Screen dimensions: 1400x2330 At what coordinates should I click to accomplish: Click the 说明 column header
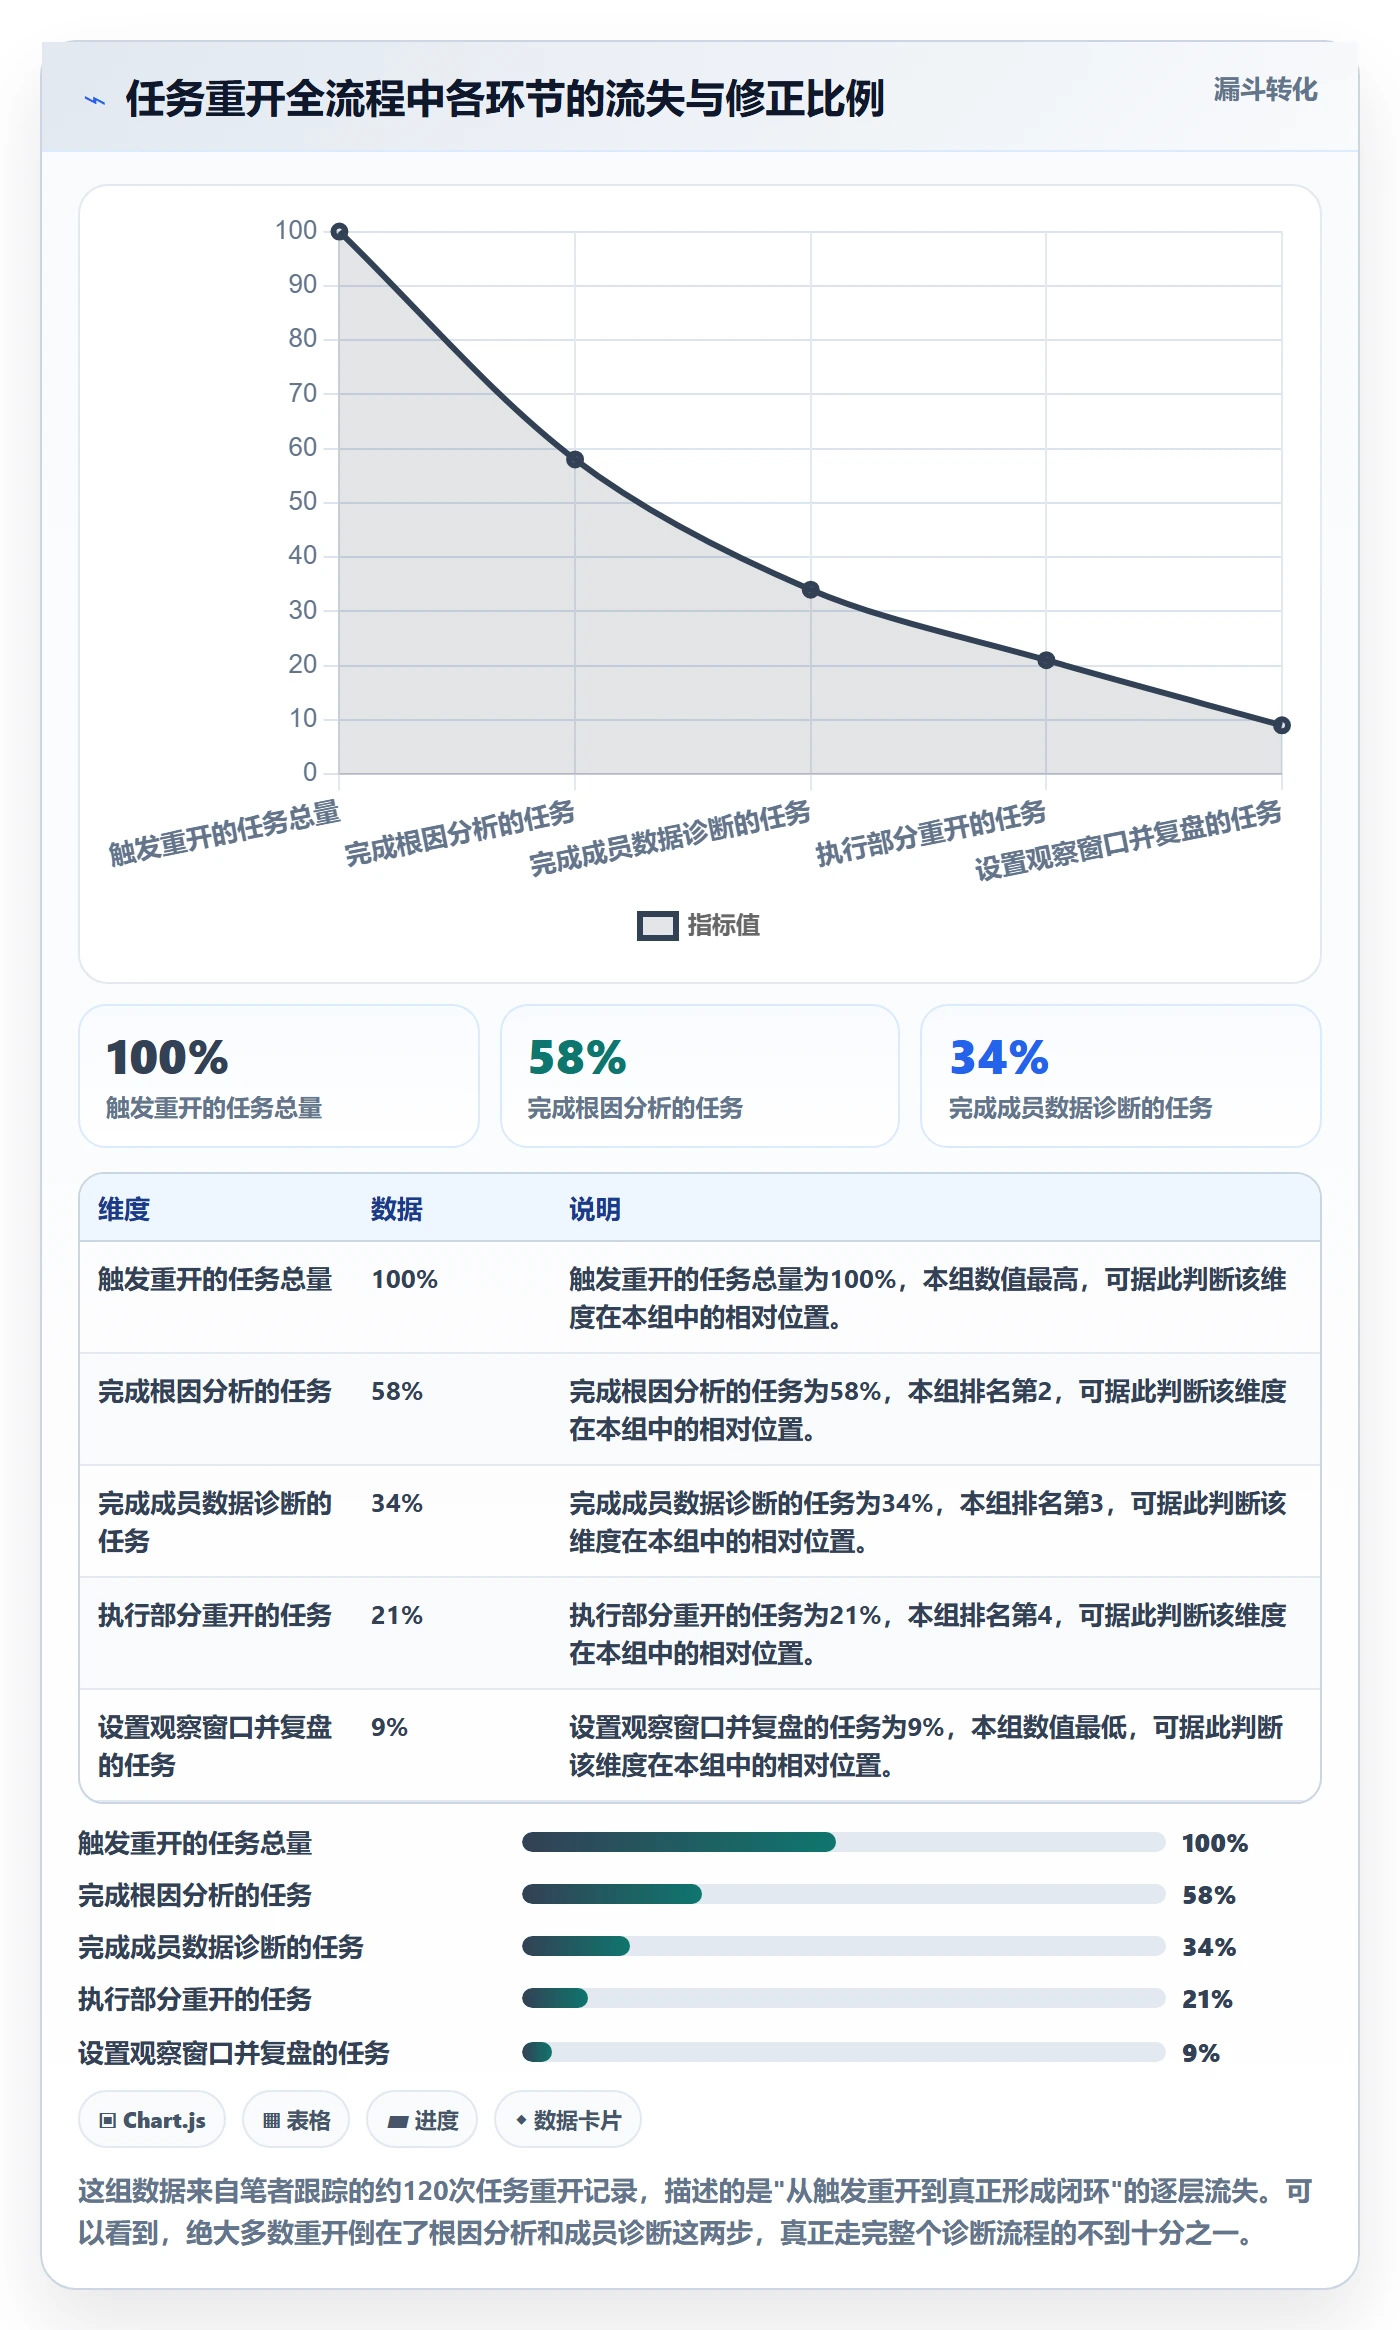pyautogui.click(x=595, y=1209)
